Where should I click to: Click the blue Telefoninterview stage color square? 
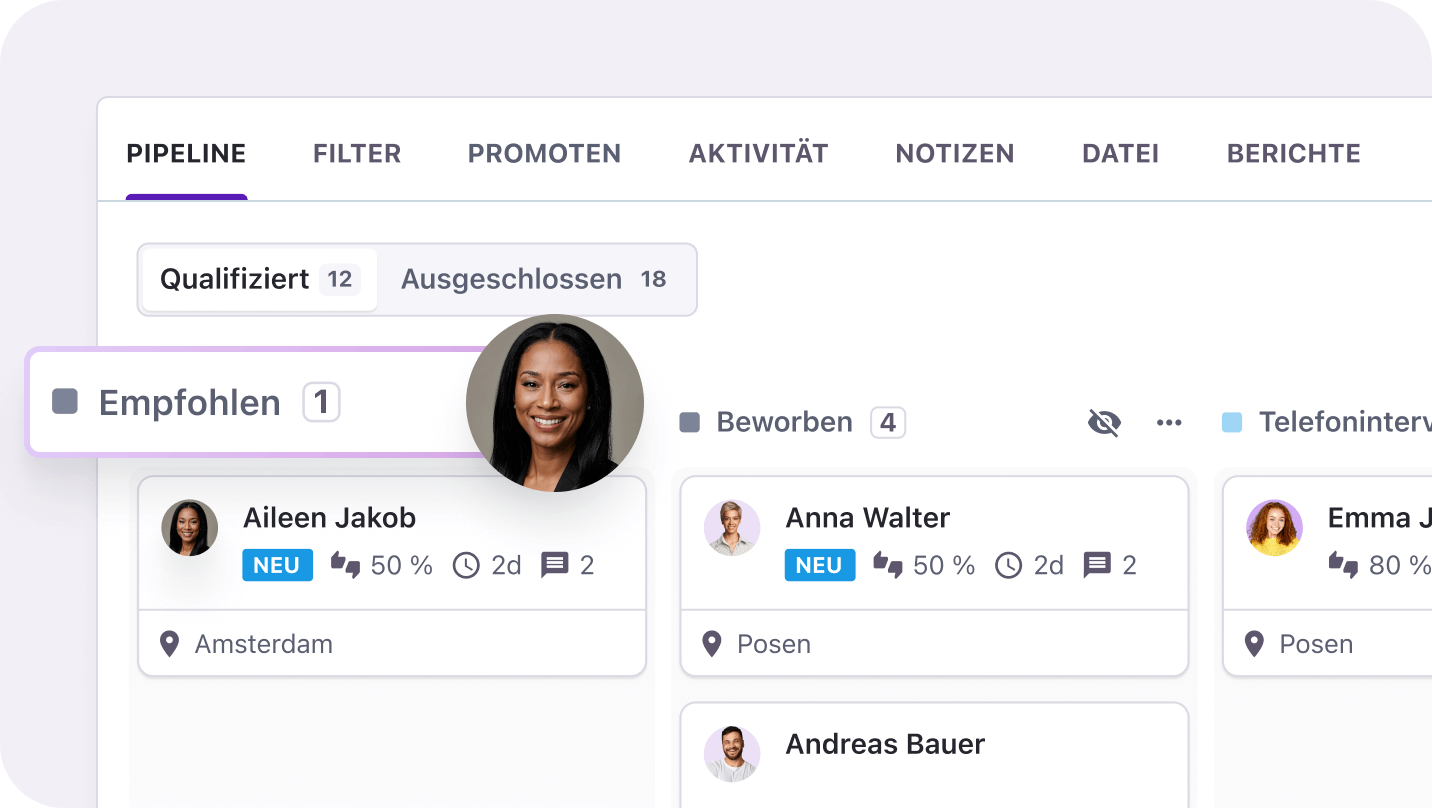[x=1232, y=423]
